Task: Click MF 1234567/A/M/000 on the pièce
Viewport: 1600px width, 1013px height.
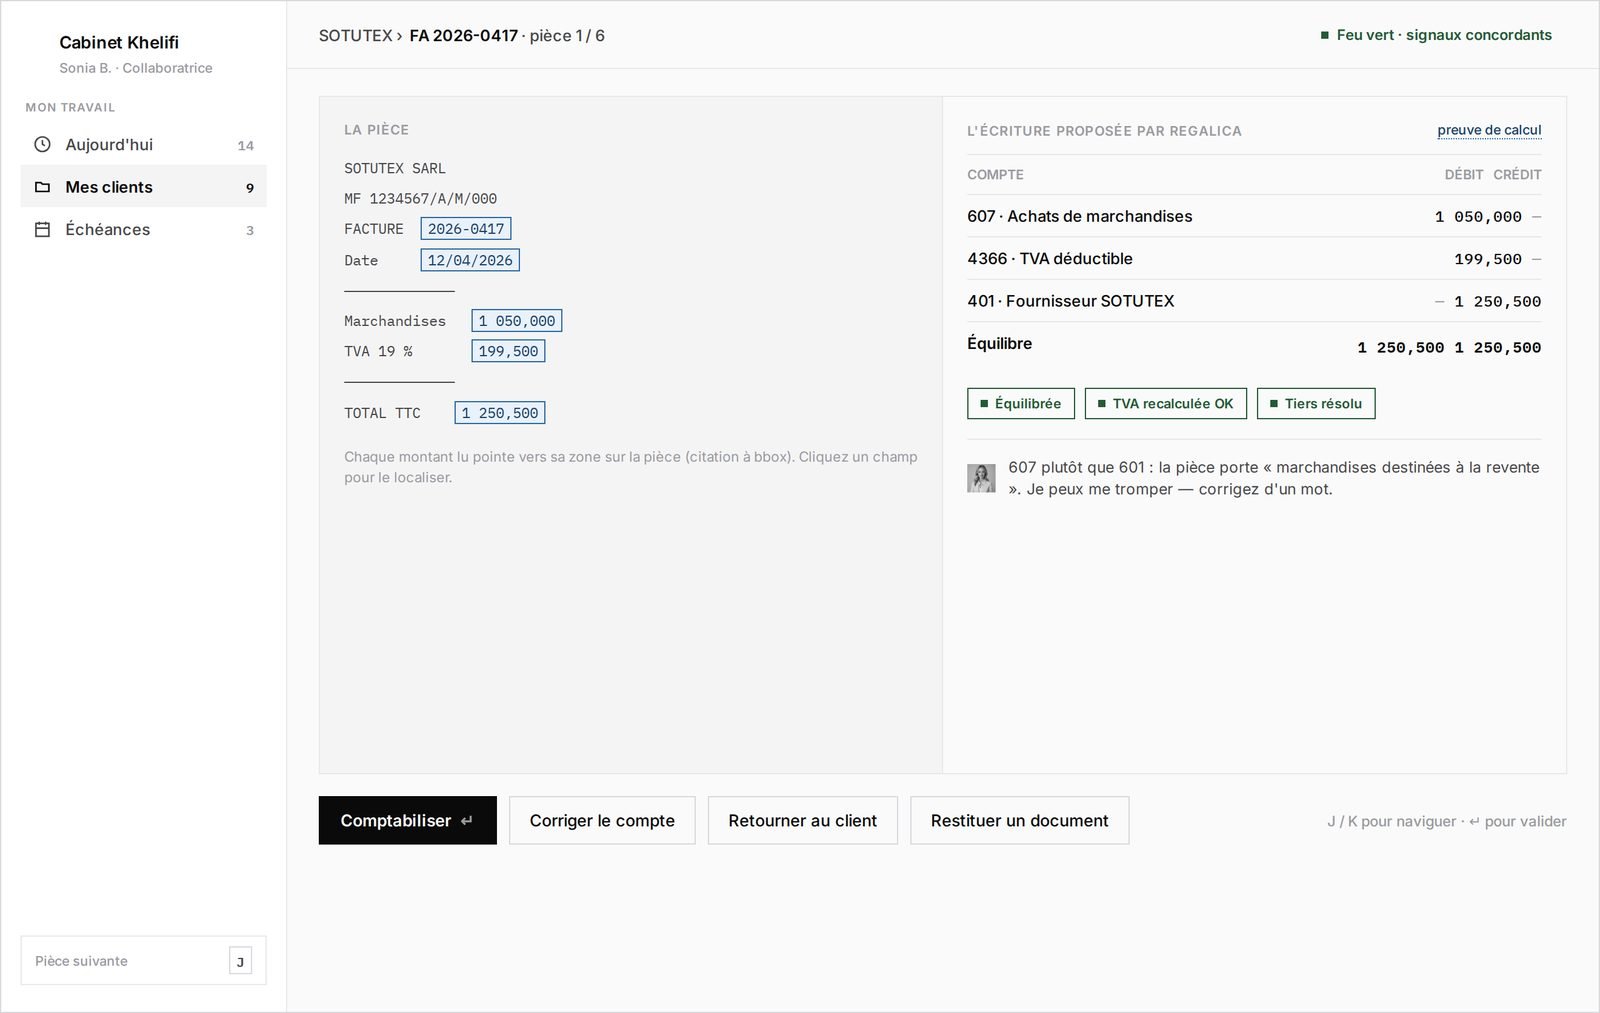Action: [420, 199]
